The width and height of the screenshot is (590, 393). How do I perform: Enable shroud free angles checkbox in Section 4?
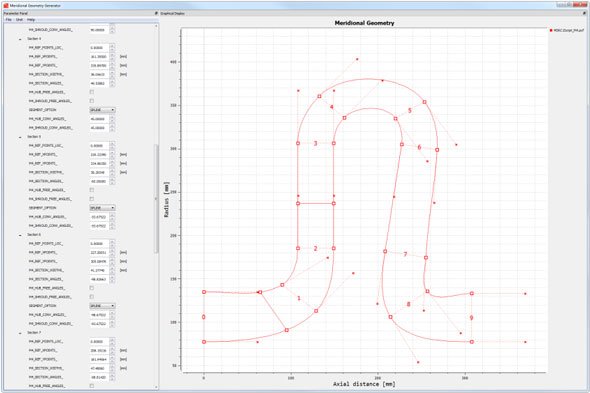92,101
